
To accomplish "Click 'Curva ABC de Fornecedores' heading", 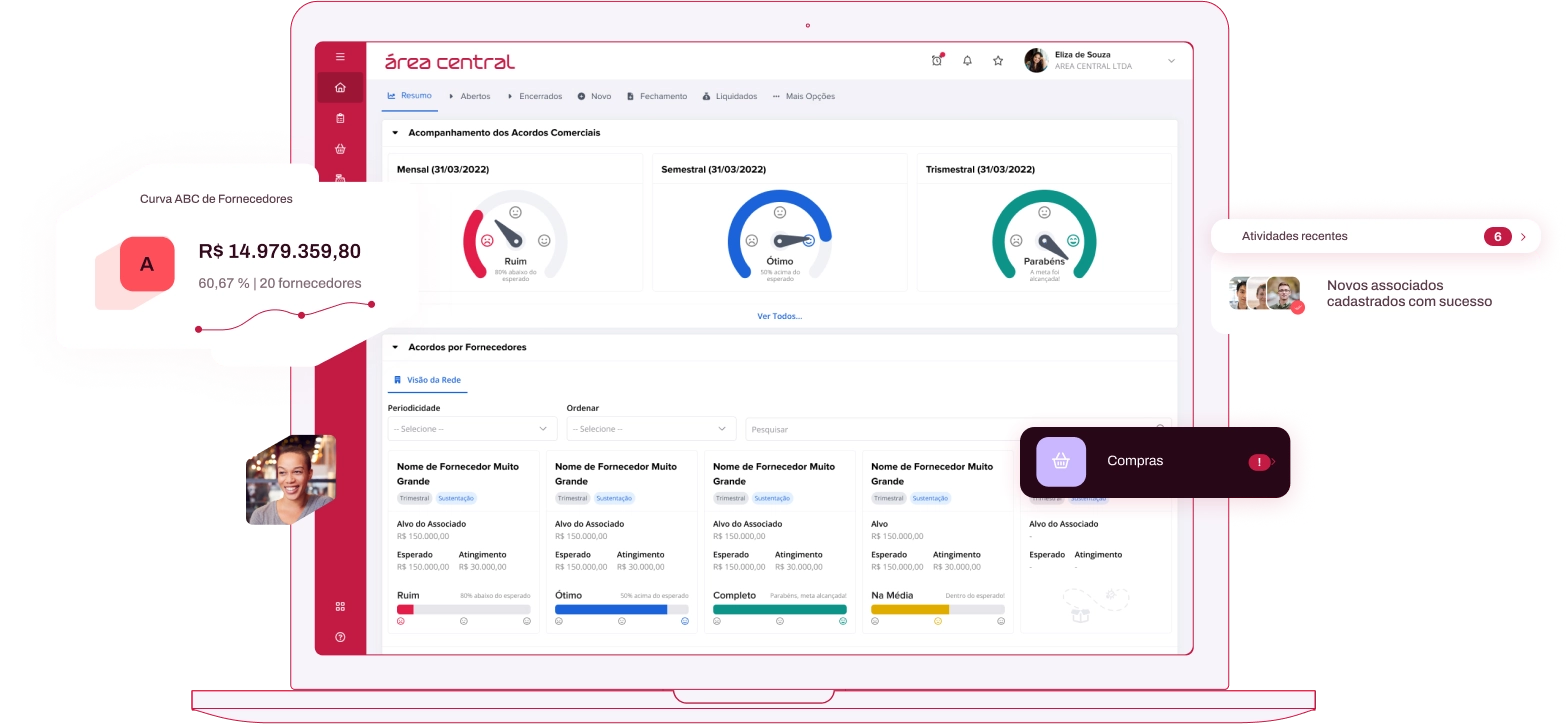I will 216,199.
